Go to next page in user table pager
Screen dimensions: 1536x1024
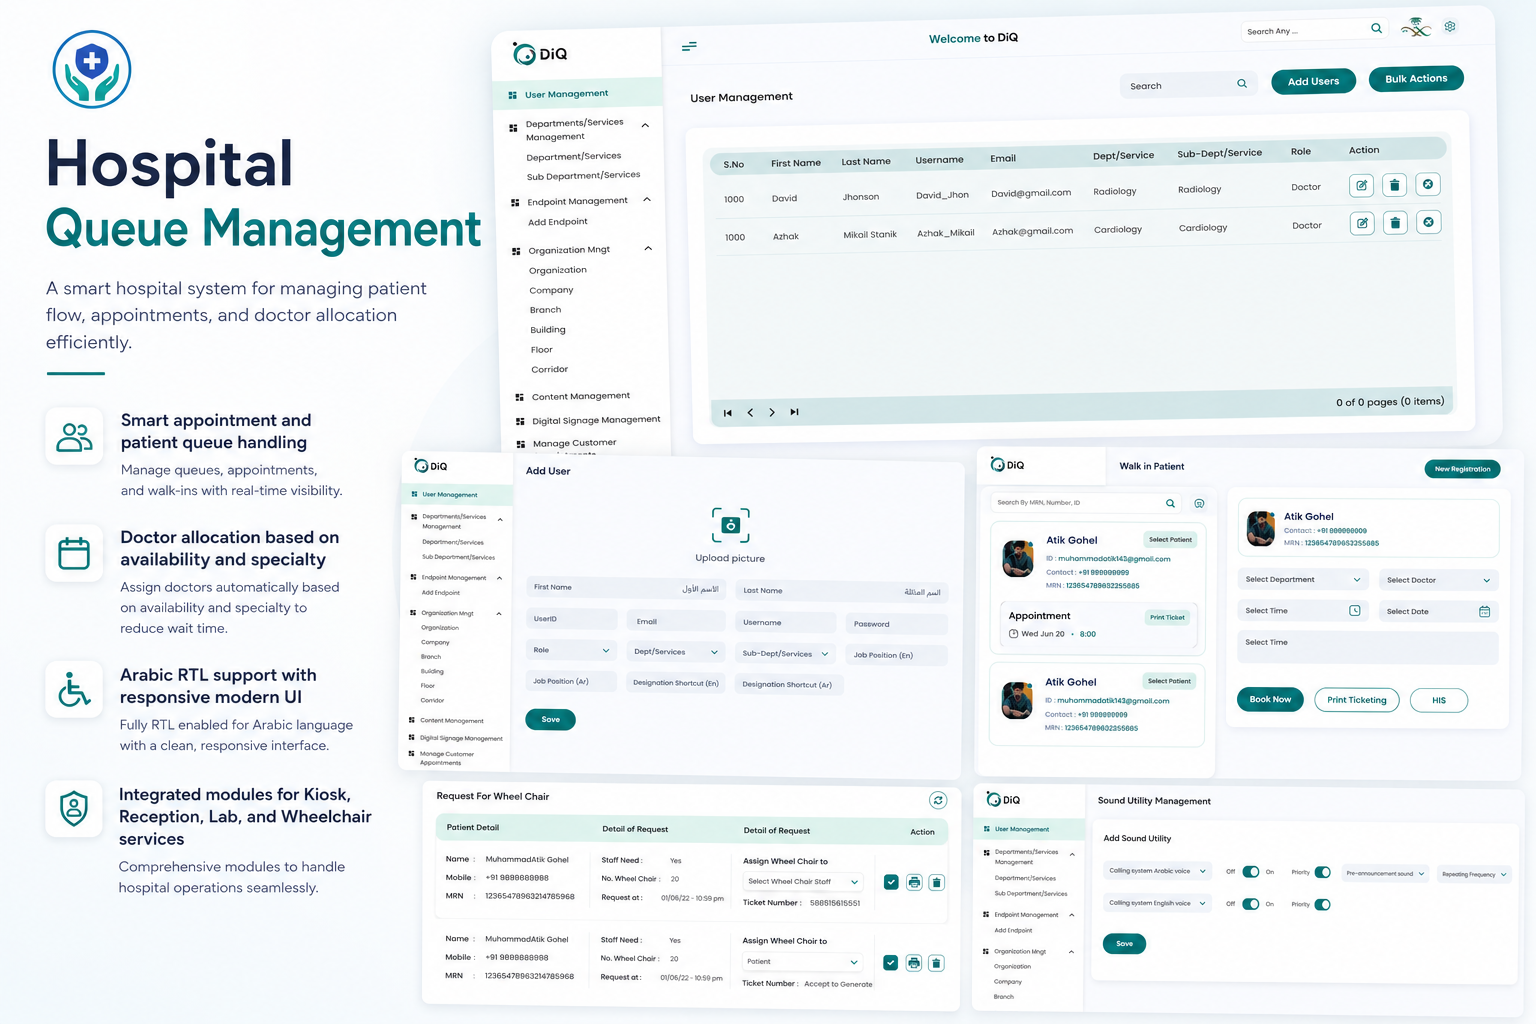[772, 412]
